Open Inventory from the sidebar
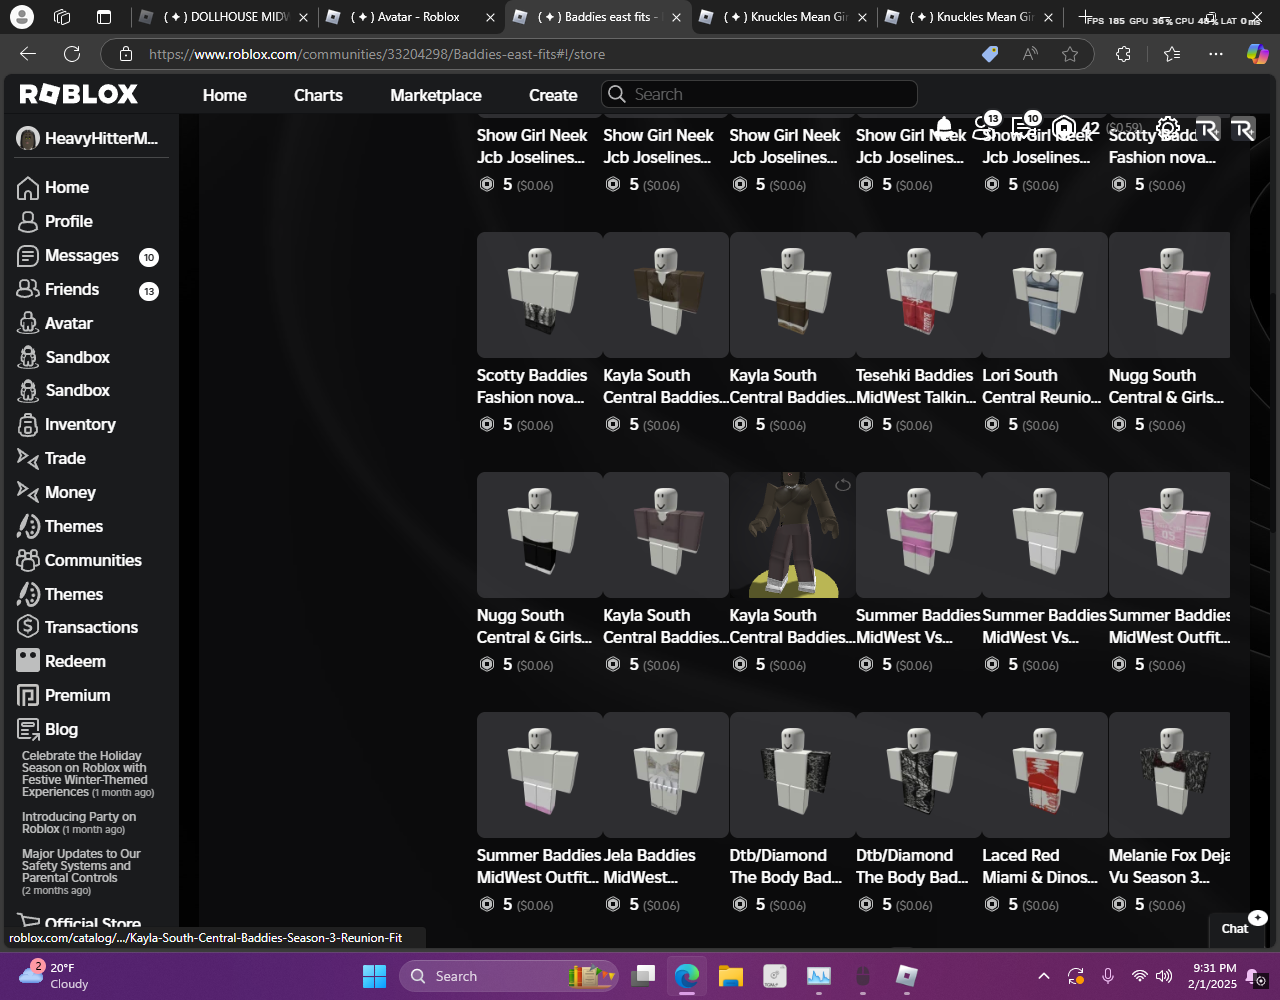 click(79, 424)
